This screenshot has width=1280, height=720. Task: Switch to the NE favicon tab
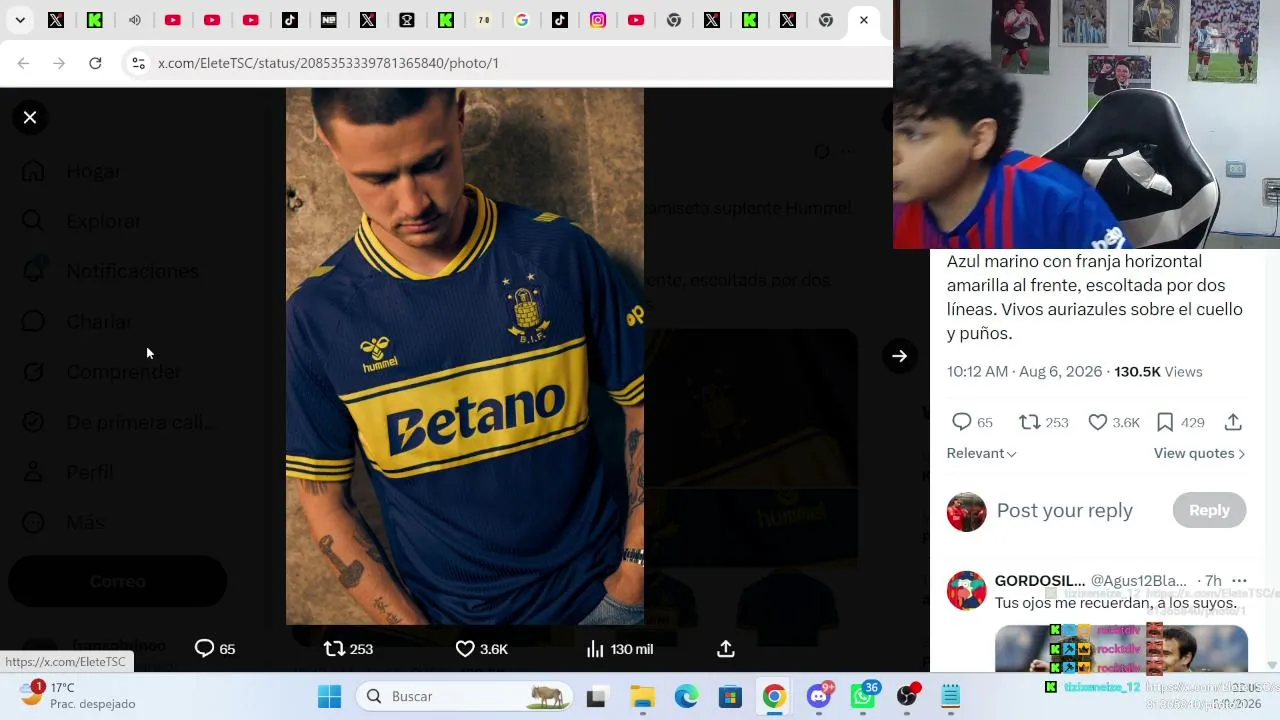(328, 20)
